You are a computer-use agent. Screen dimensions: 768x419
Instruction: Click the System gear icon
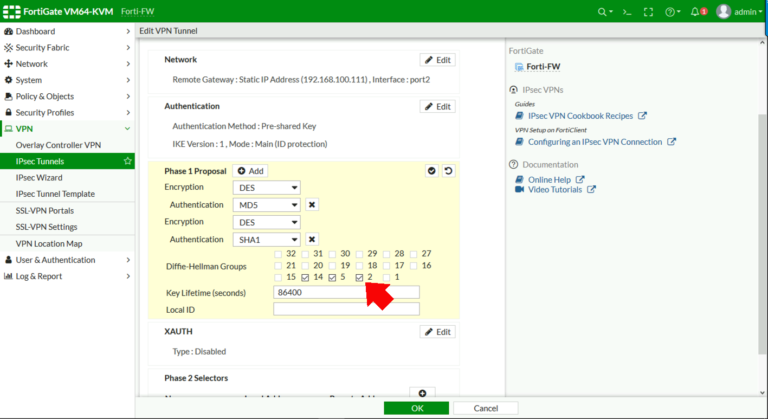[x=8, y=80]
